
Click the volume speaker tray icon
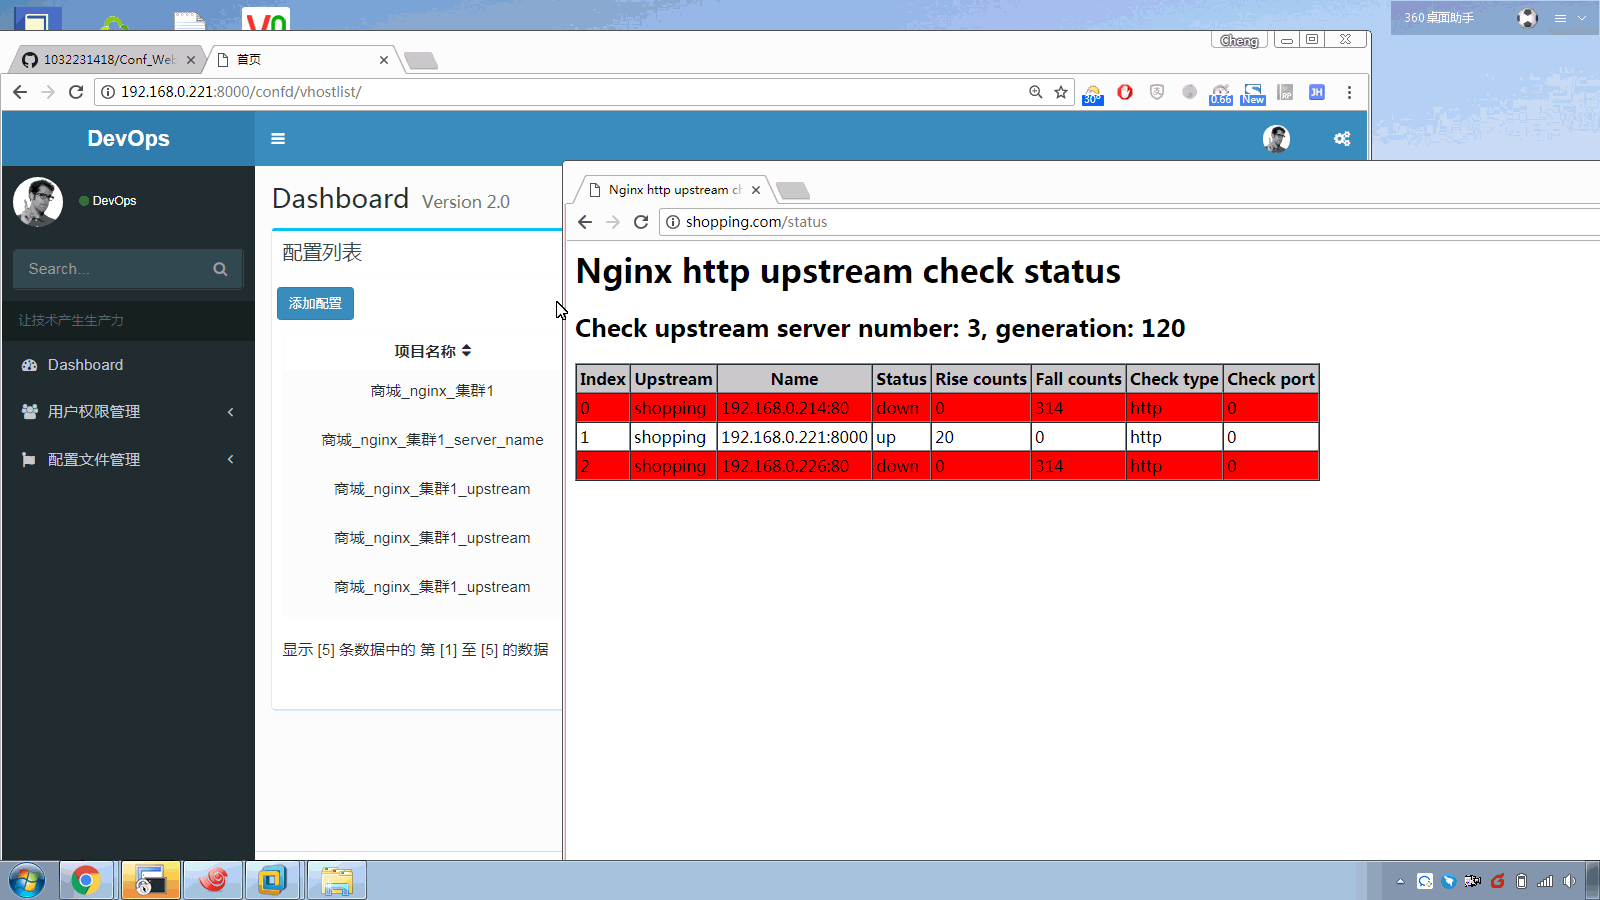pyautogui.click(x=1569, y=881)
